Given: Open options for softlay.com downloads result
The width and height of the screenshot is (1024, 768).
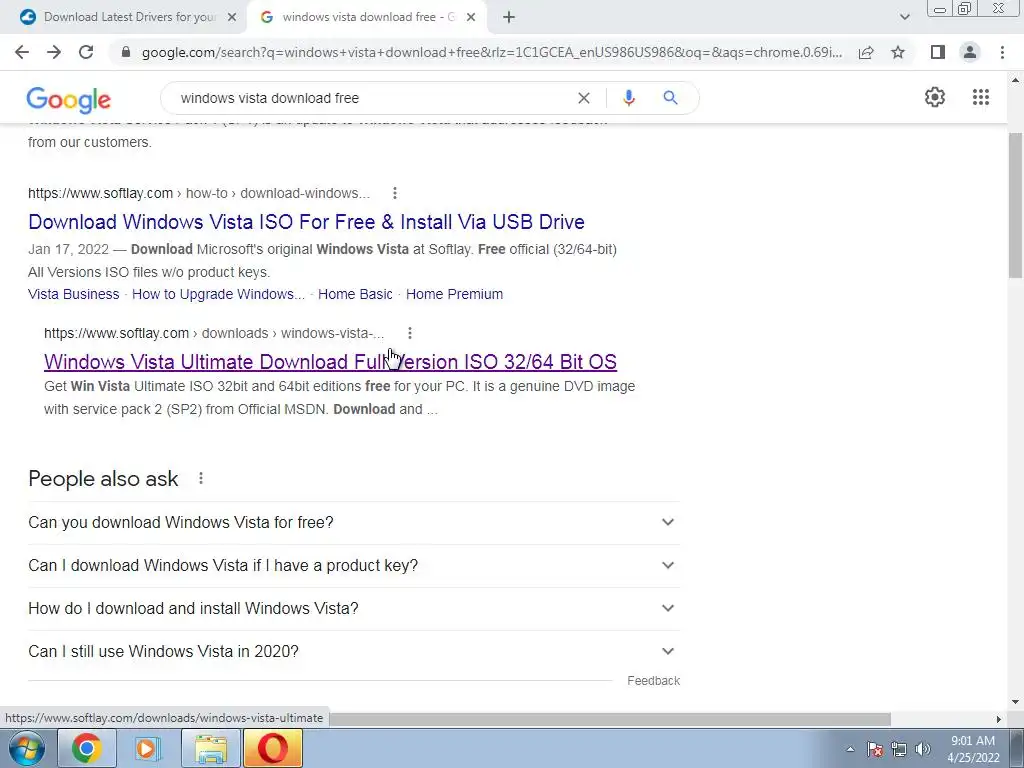Looking at the screenshot, I should (409, 333).
